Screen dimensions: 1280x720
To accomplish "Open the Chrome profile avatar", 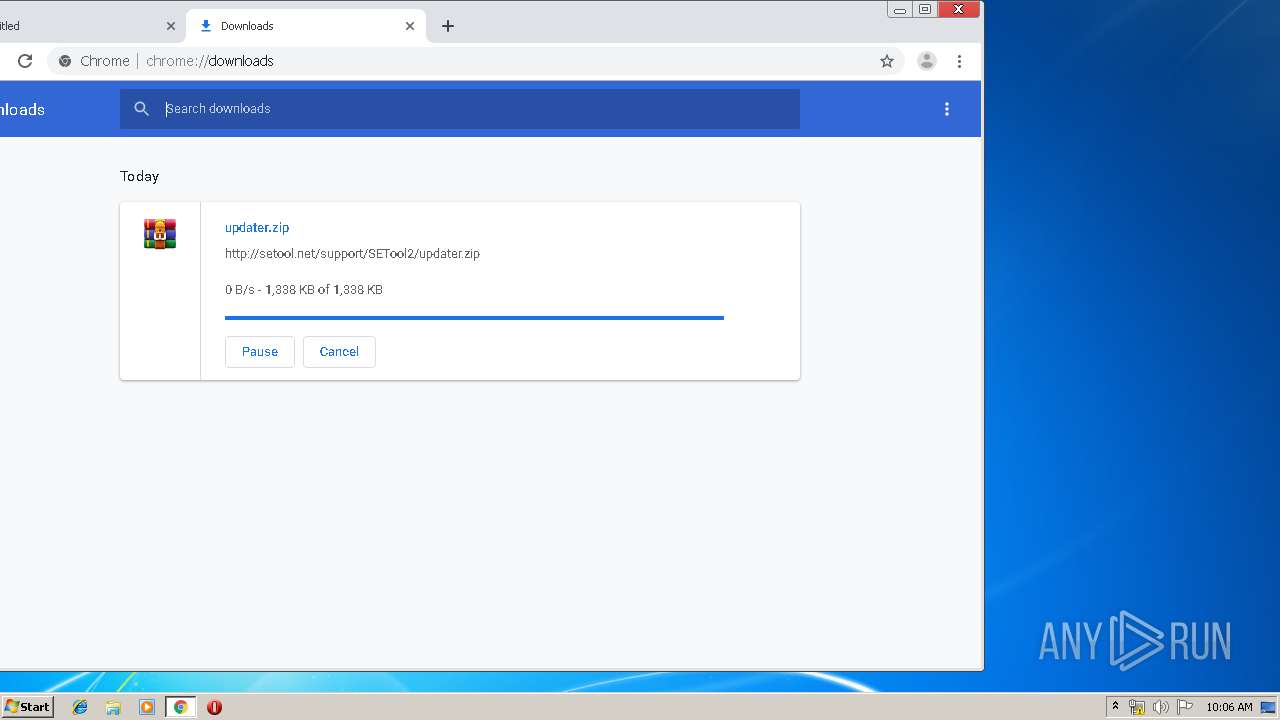I will (927, 61).
